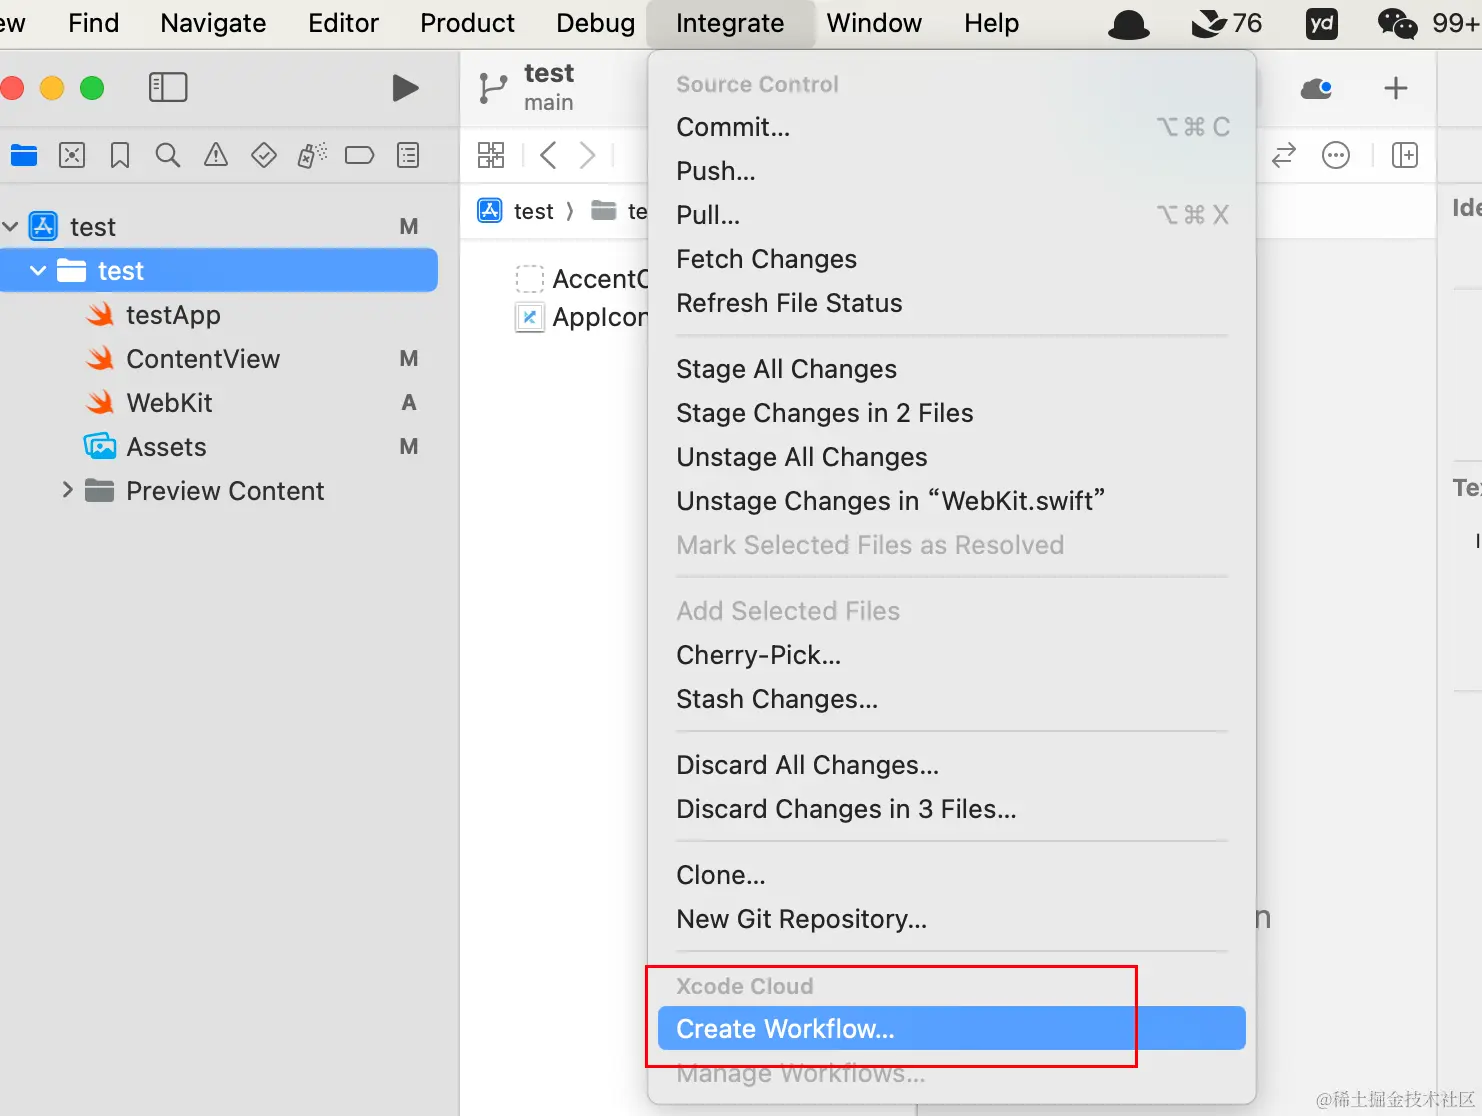This screenshot has width=1482, height=1116.
Task: Open the Report navigator icon
Action: (x=408, y=155)
